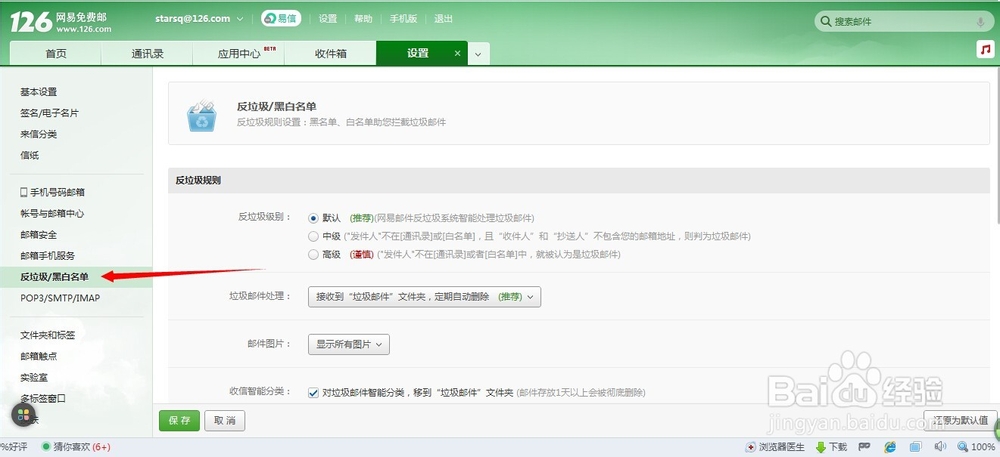Open 来信分类 settings

click(39, 134)
